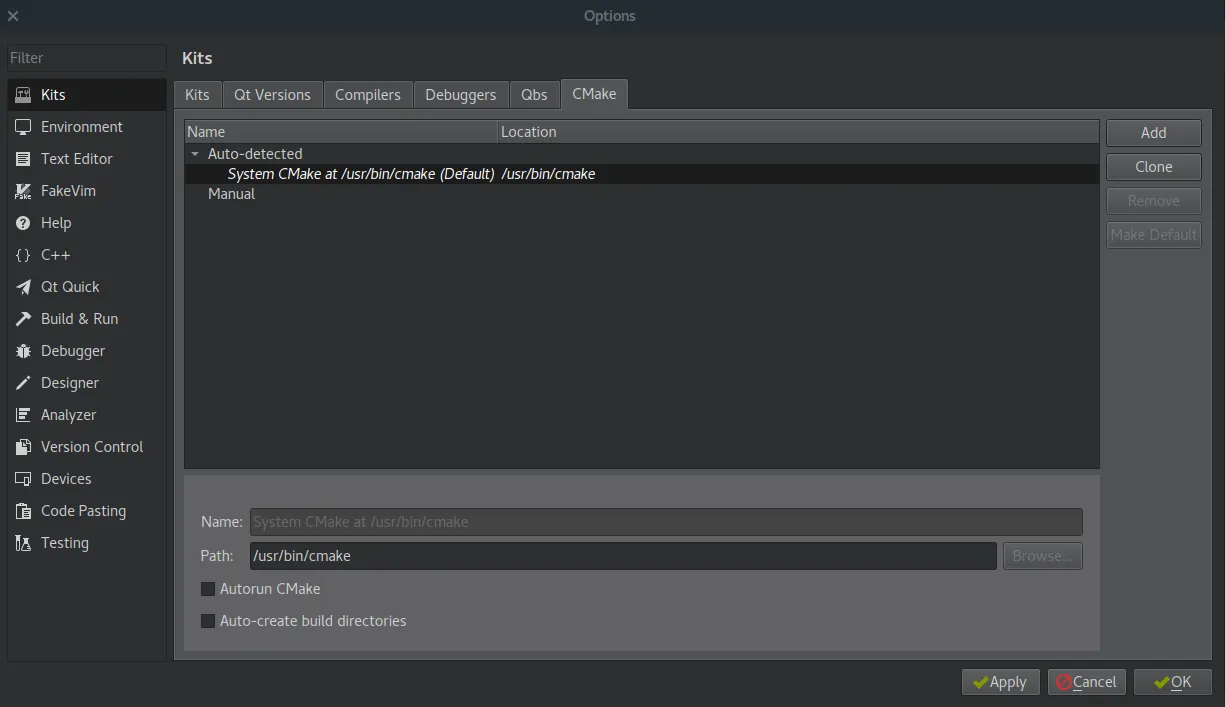Open the Devices category icon
This screenshot has height=707, width=1225.
(x=23, y=479)
